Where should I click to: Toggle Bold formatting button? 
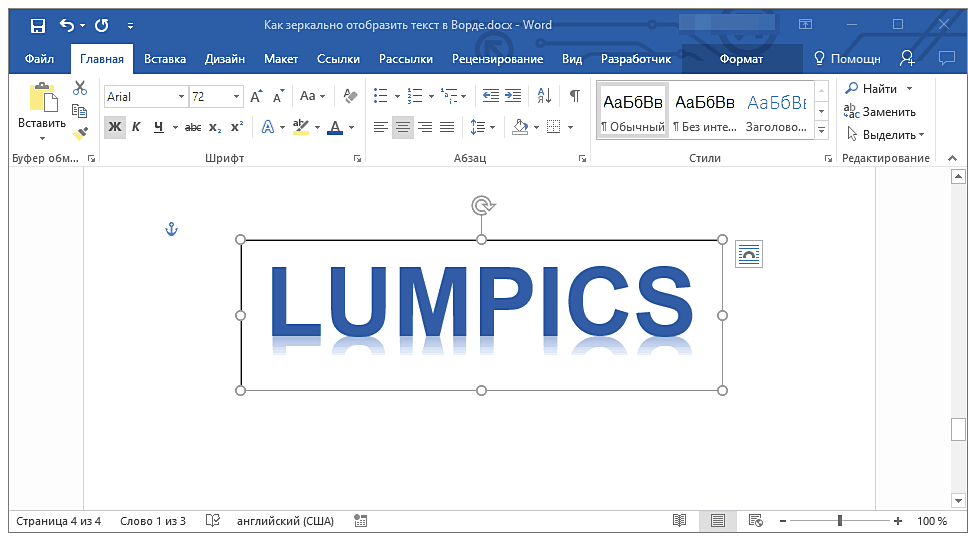click(114, 127)
